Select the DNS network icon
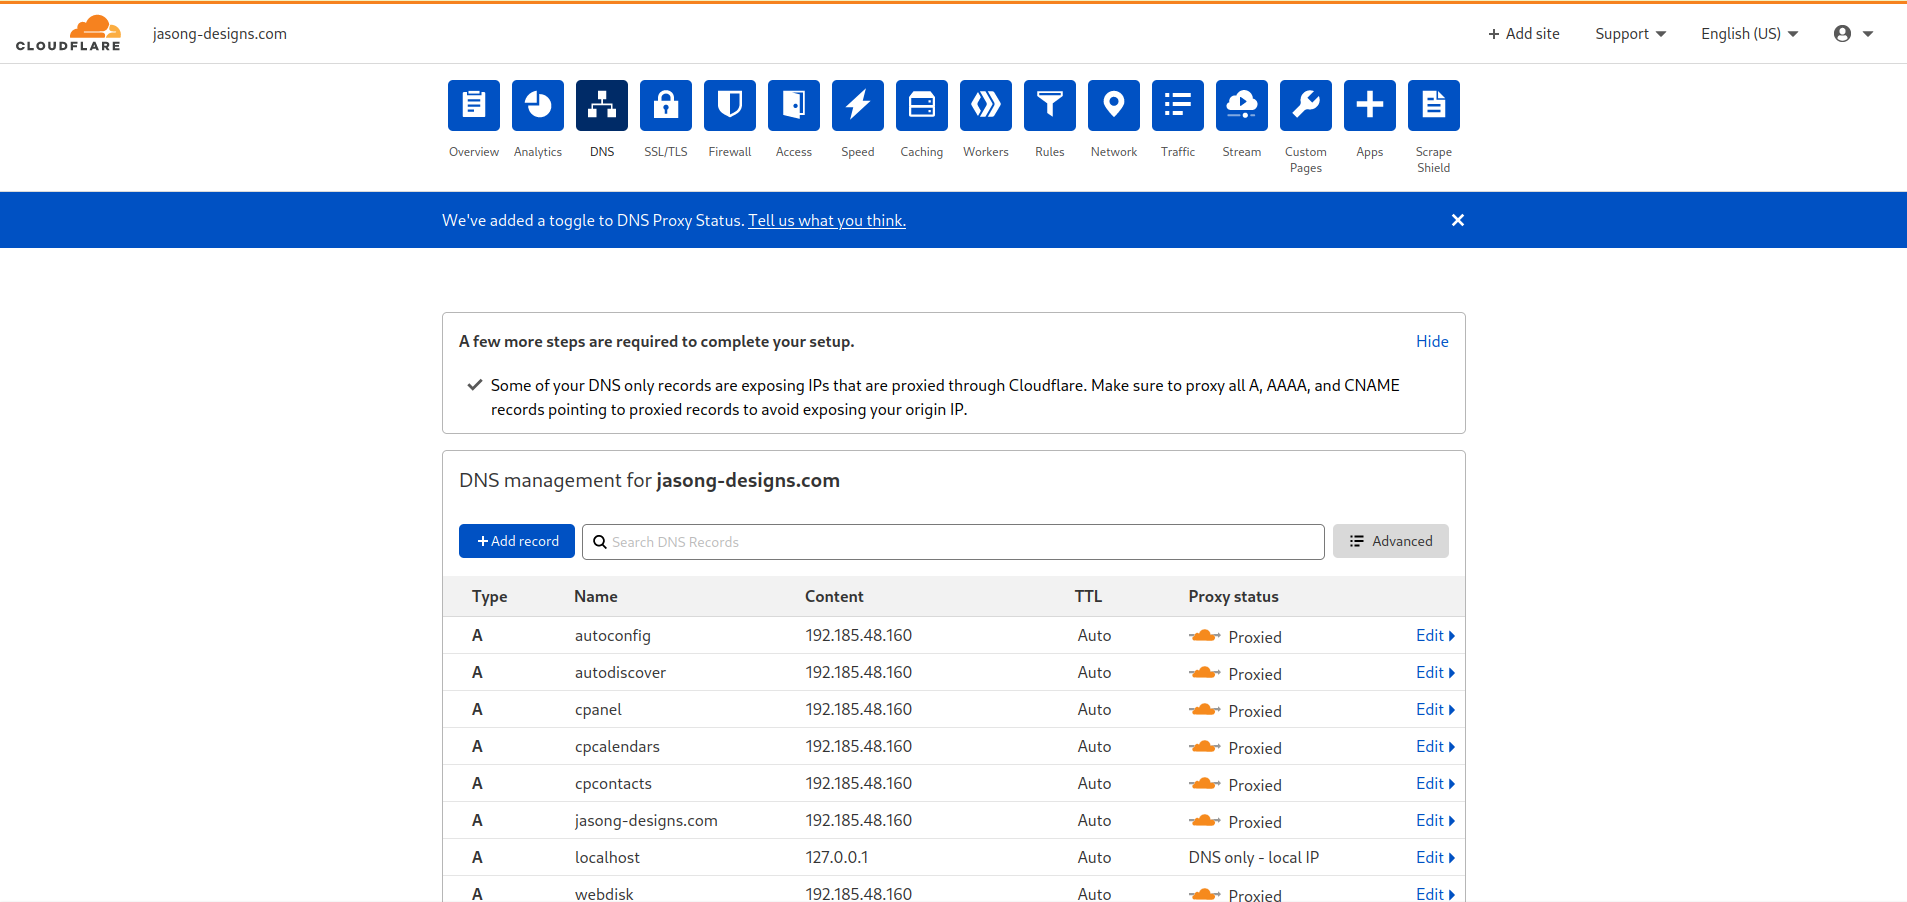1907x902 pixels. [x=602, y=105]
